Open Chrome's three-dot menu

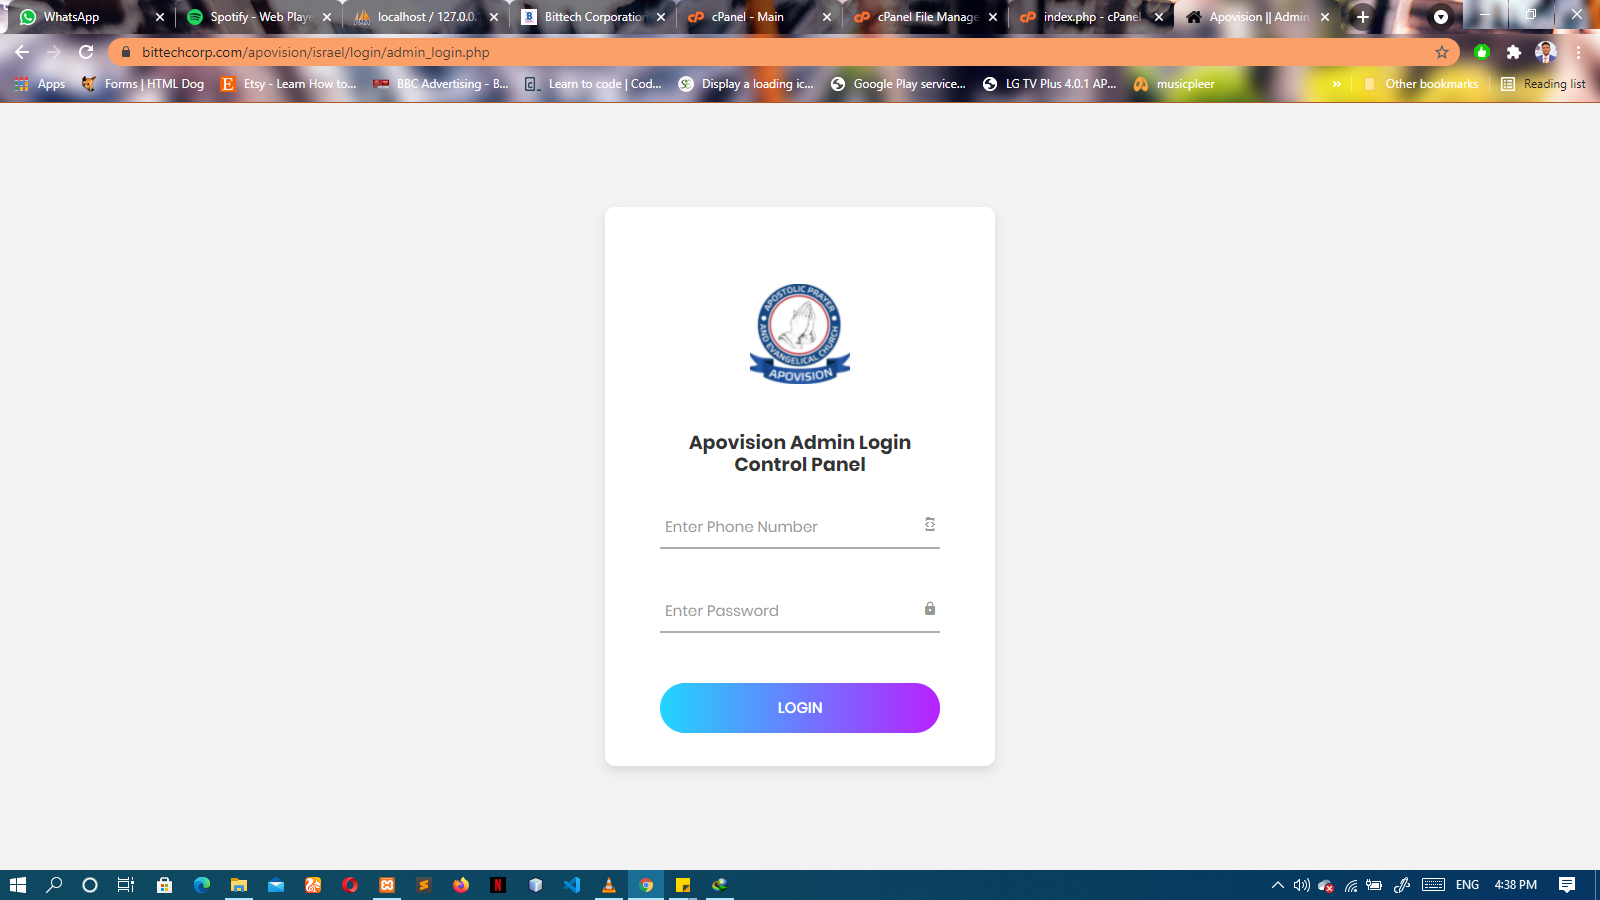tap(1580, 52)
